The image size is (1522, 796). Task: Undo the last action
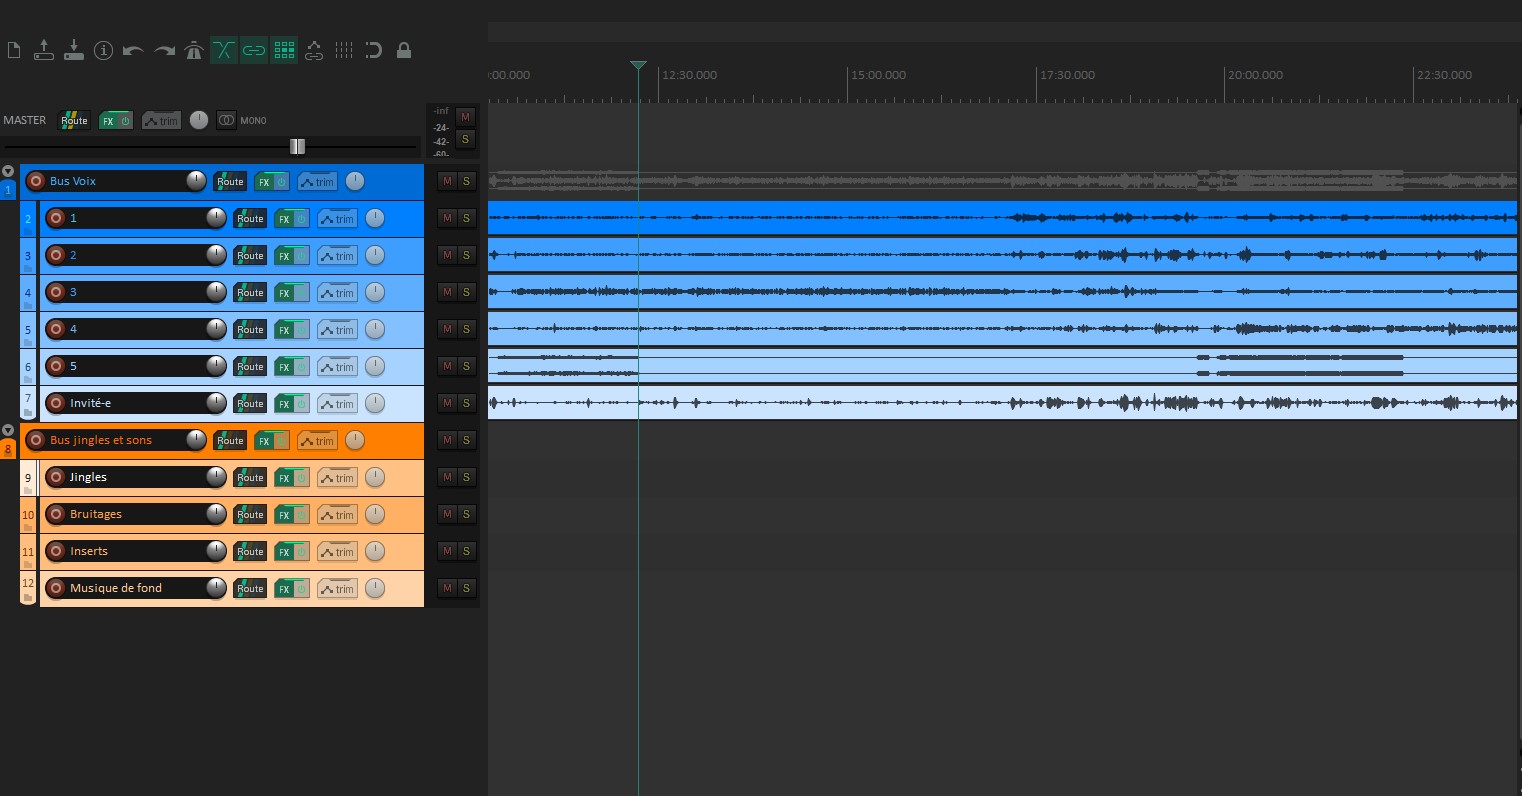pyautogui.click(x=133, y=50)
